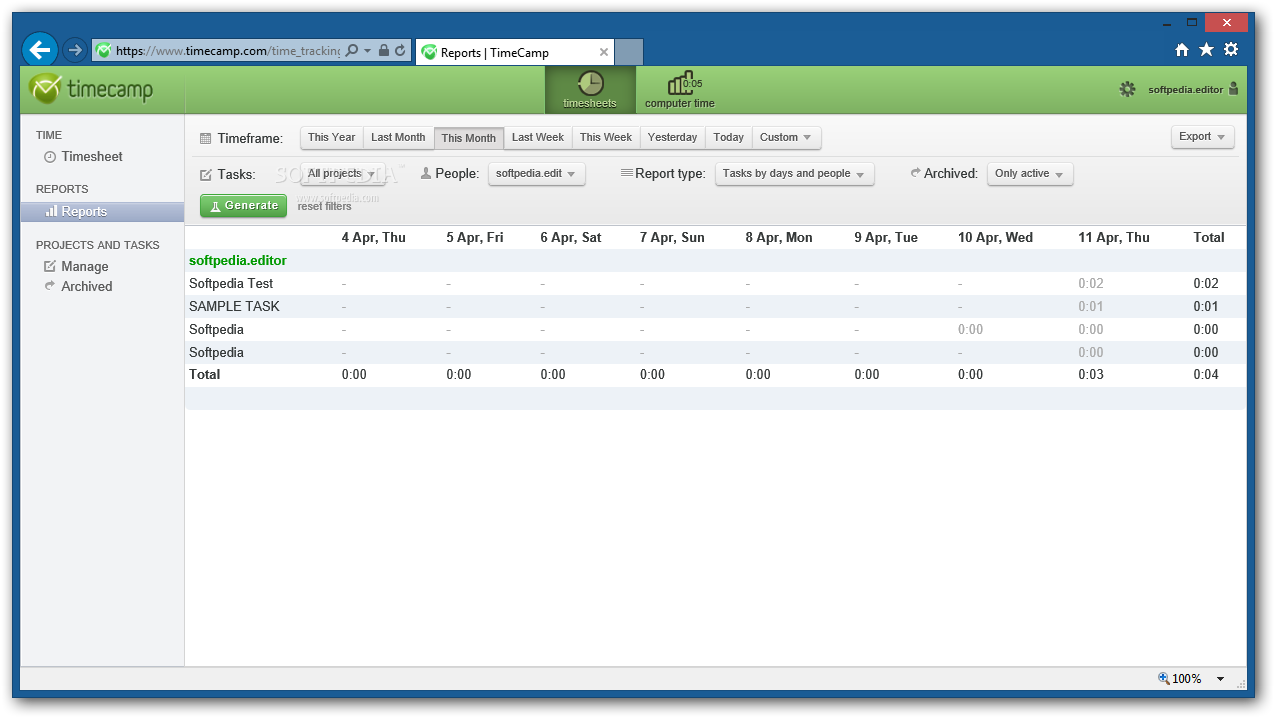Open browser tools gear icon
The width and height of the screenshot is (1275, 718).
pos(1231,49)
